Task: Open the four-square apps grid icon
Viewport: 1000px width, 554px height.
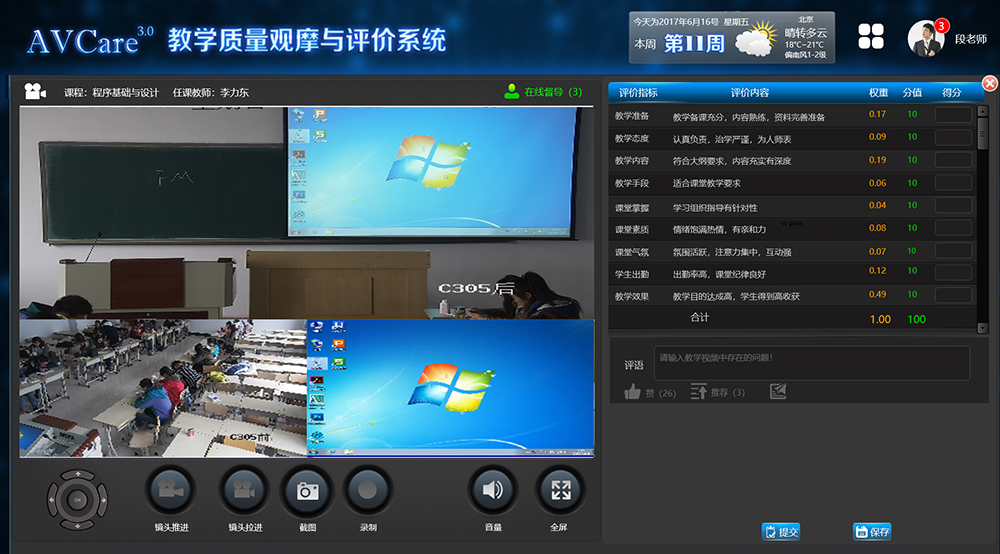Action: tap(871, 37)
